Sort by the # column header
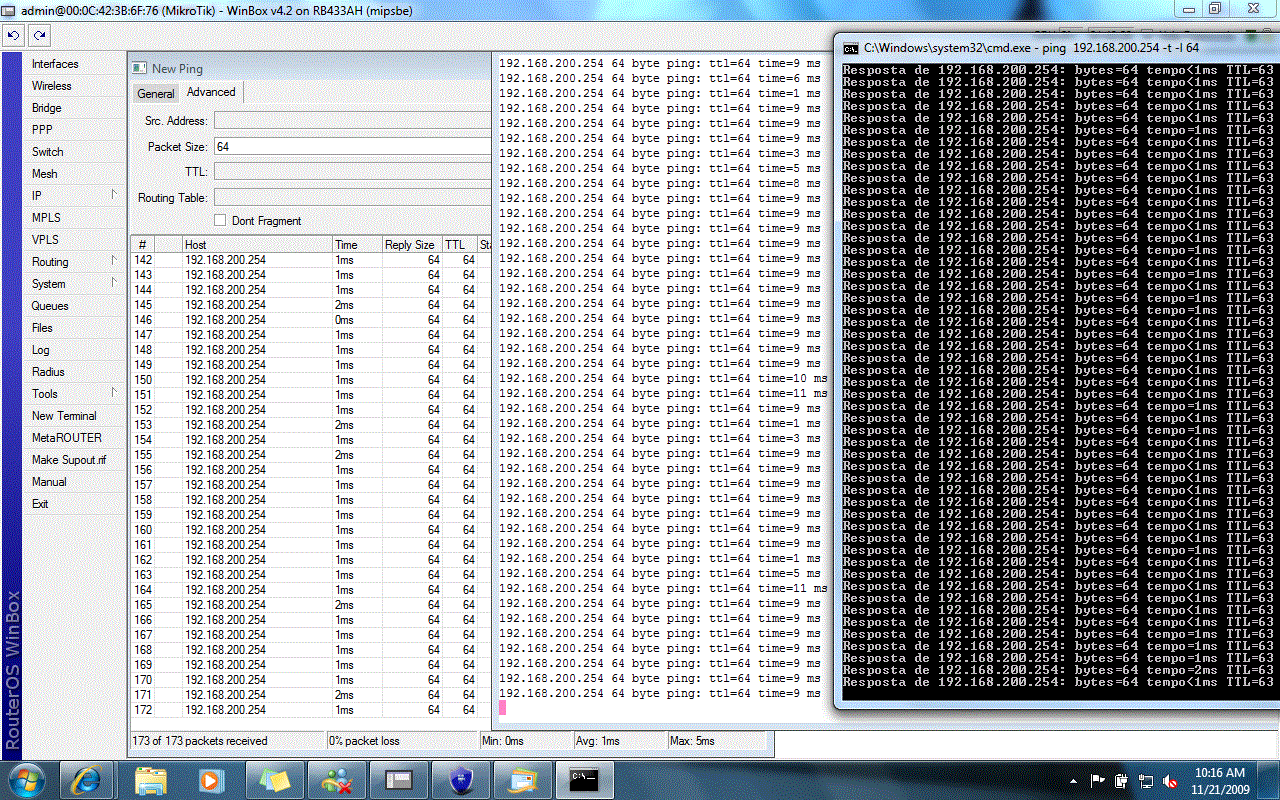 point(143,245)
